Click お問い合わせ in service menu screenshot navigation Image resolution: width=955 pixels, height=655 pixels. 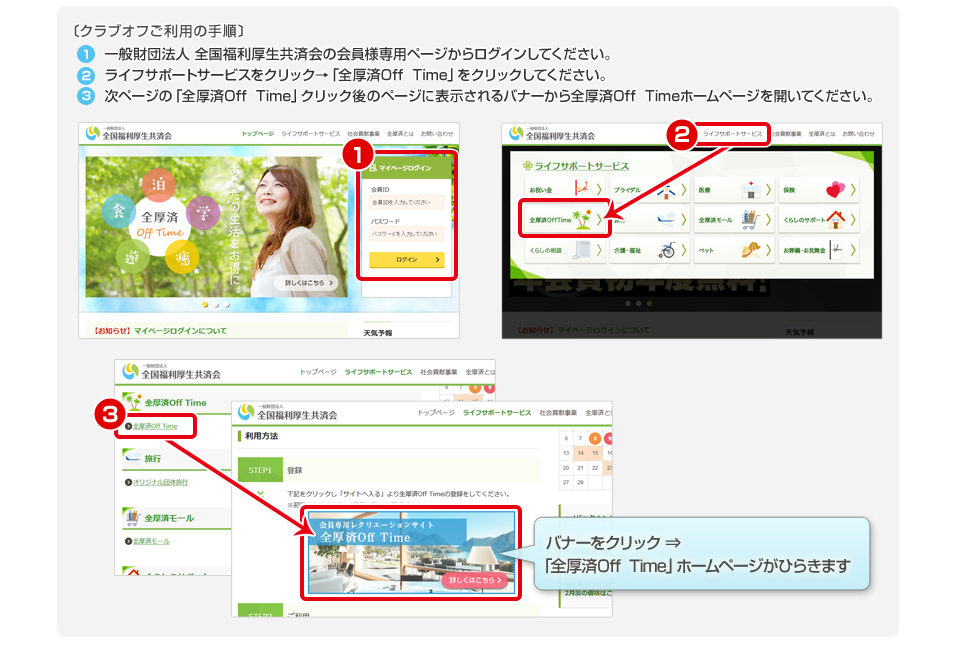859,133
